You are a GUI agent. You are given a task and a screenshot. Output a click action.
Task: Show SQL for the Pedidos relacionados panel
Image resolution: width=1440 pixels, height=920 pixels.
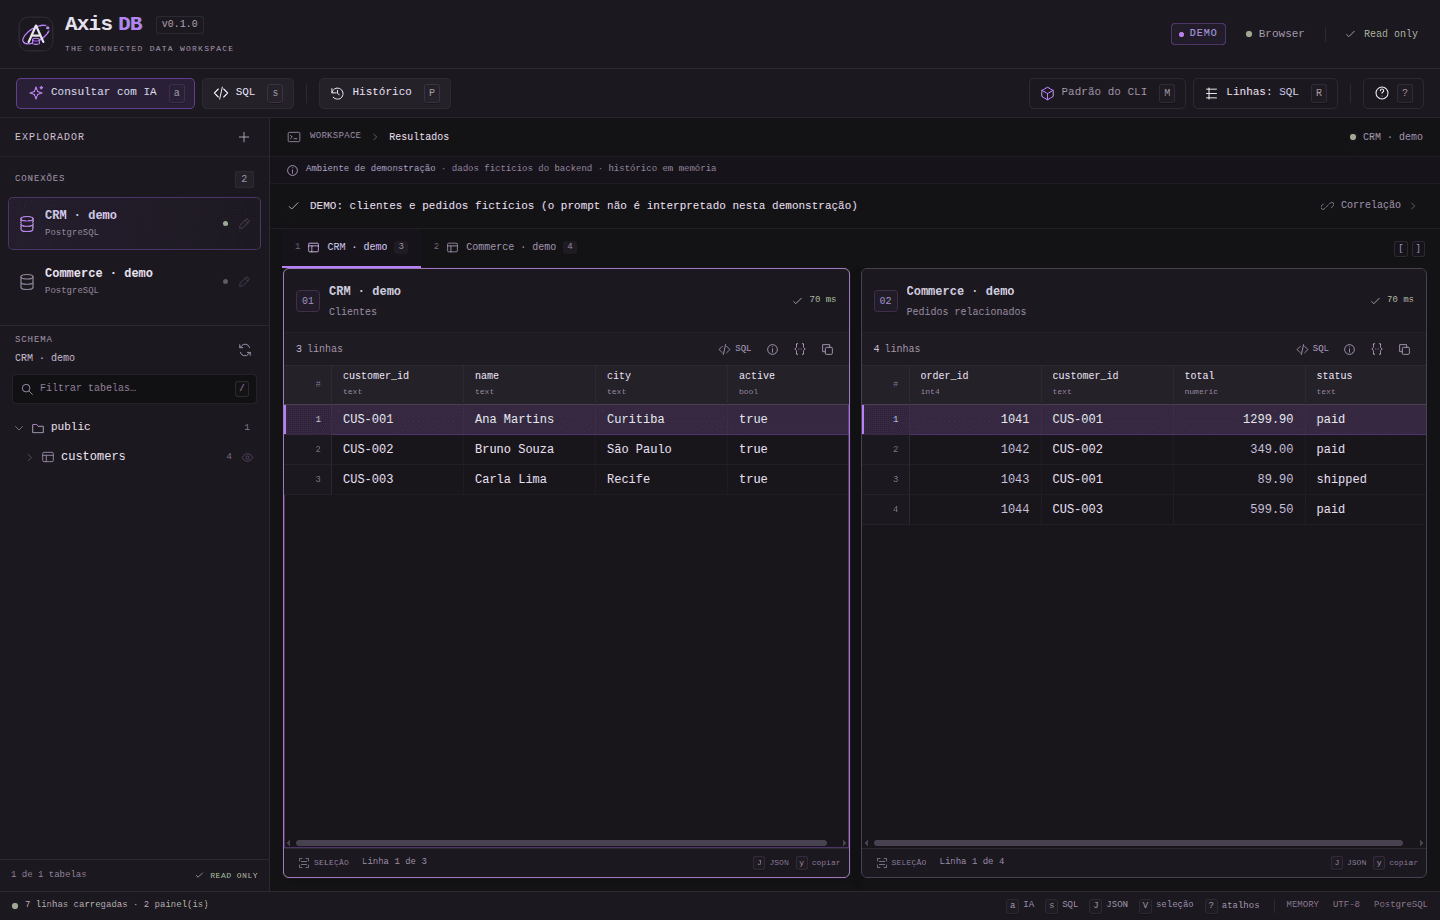[1312, 349]
